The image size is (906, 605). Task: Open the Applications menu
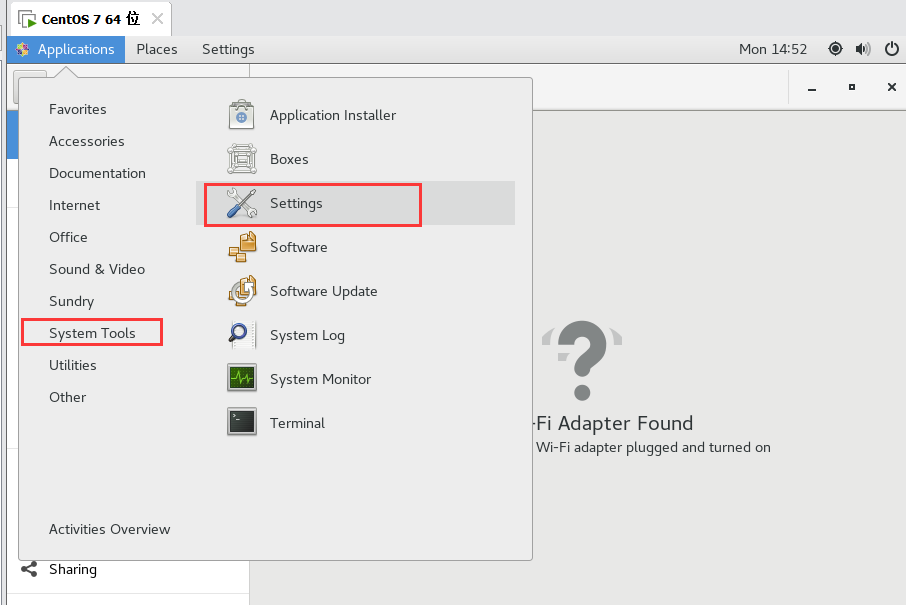coord(66,49)
